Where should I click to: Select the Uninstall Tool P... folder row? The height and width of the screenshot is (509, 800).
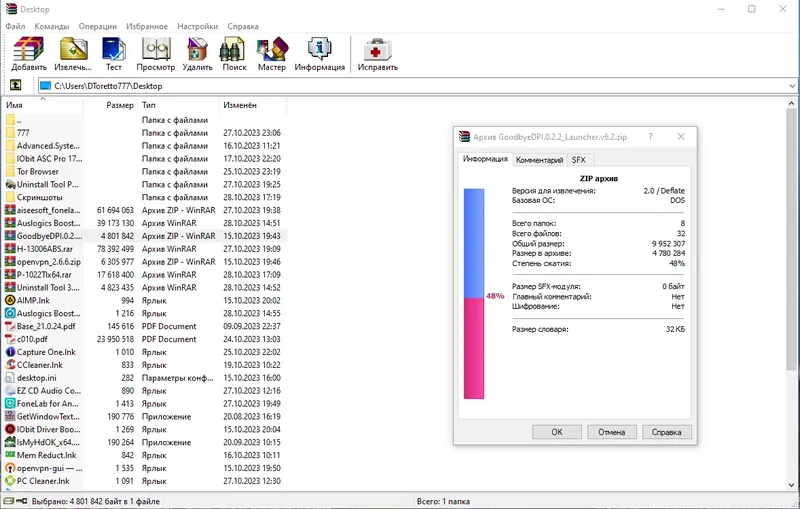point(145,184)
